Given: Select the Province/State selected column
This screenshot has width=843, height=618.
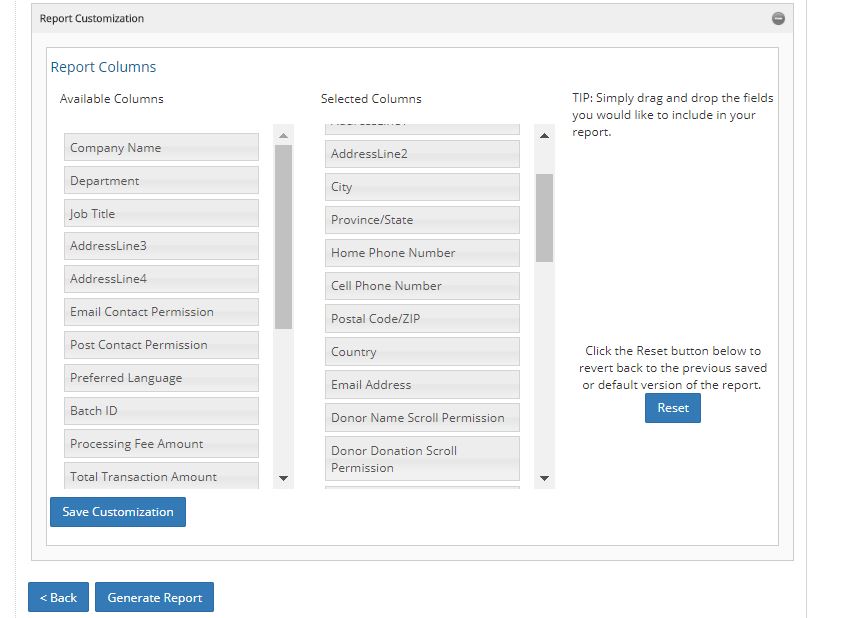Looking at the screenshot, I should [422, 220].
